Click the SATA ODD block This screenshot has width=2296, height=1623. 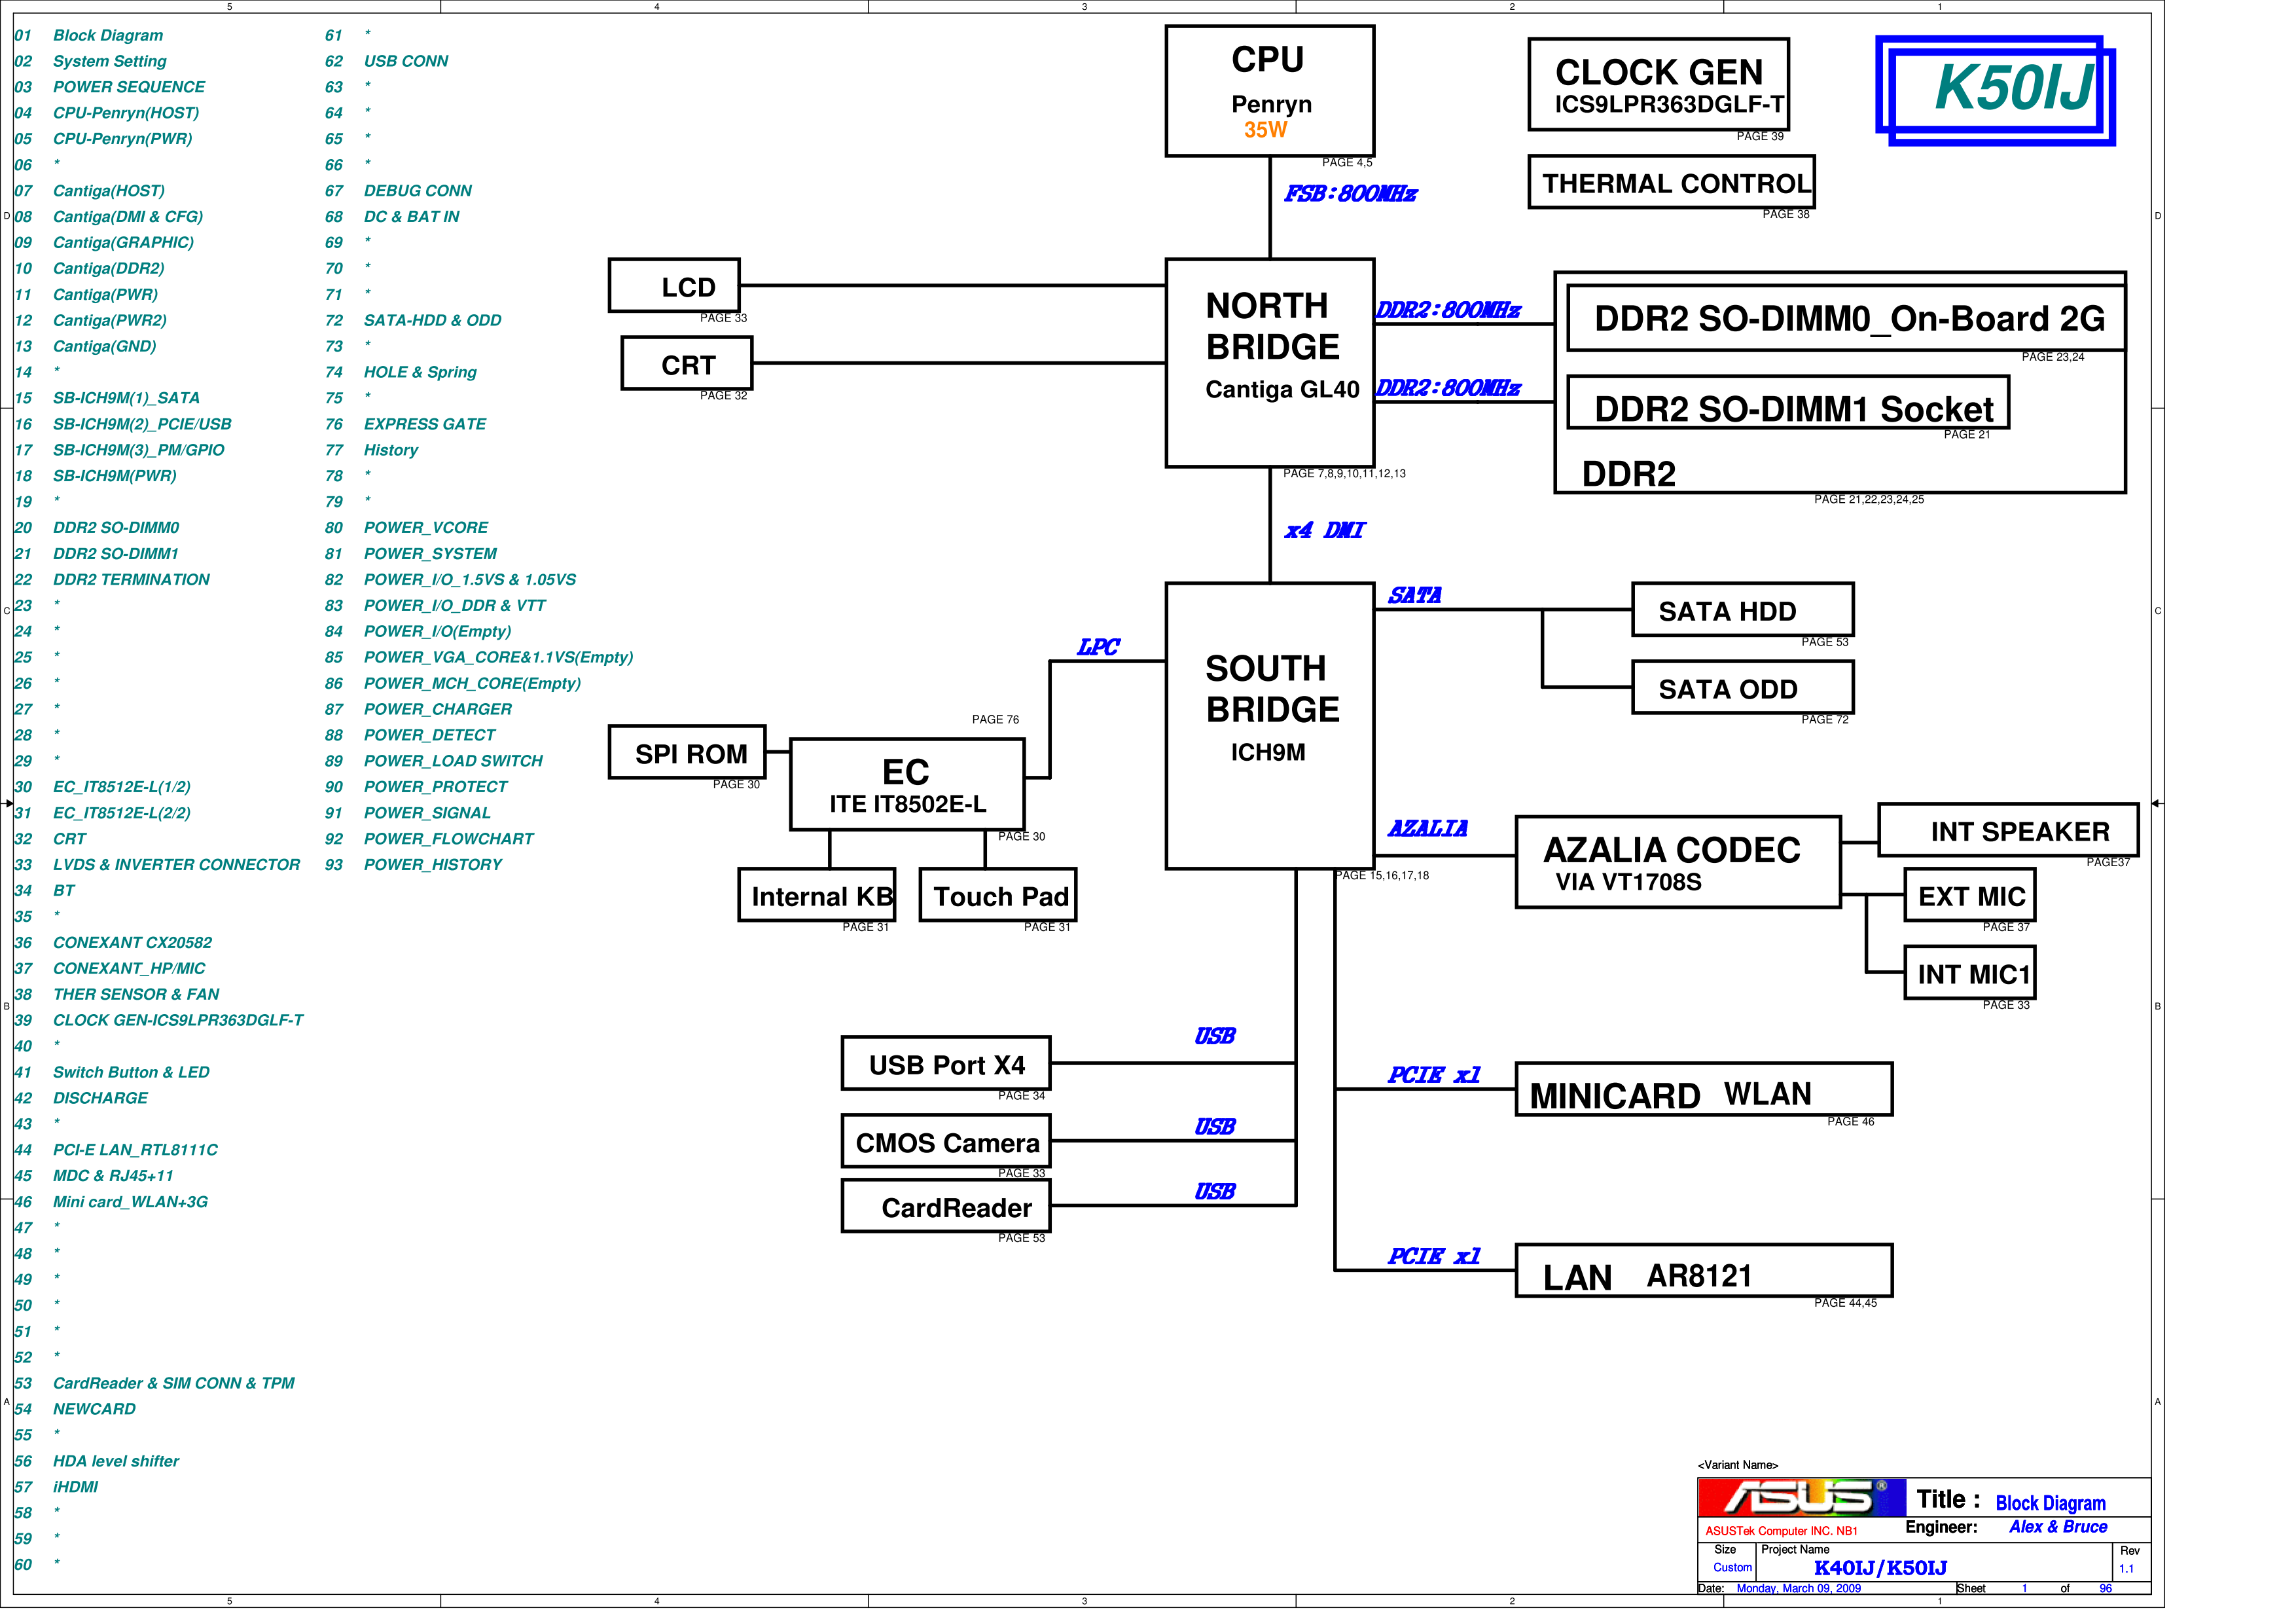(x=1742, y=688)
